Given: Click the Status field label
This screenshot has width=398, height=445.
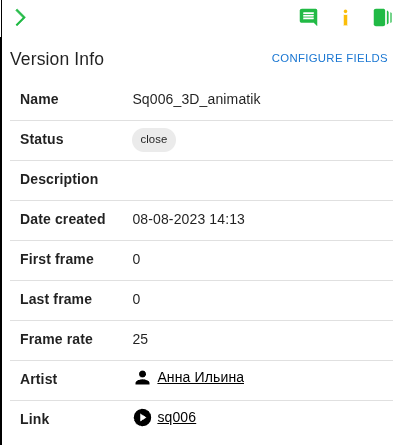Looking at the screenshot, I should [42, 139].
